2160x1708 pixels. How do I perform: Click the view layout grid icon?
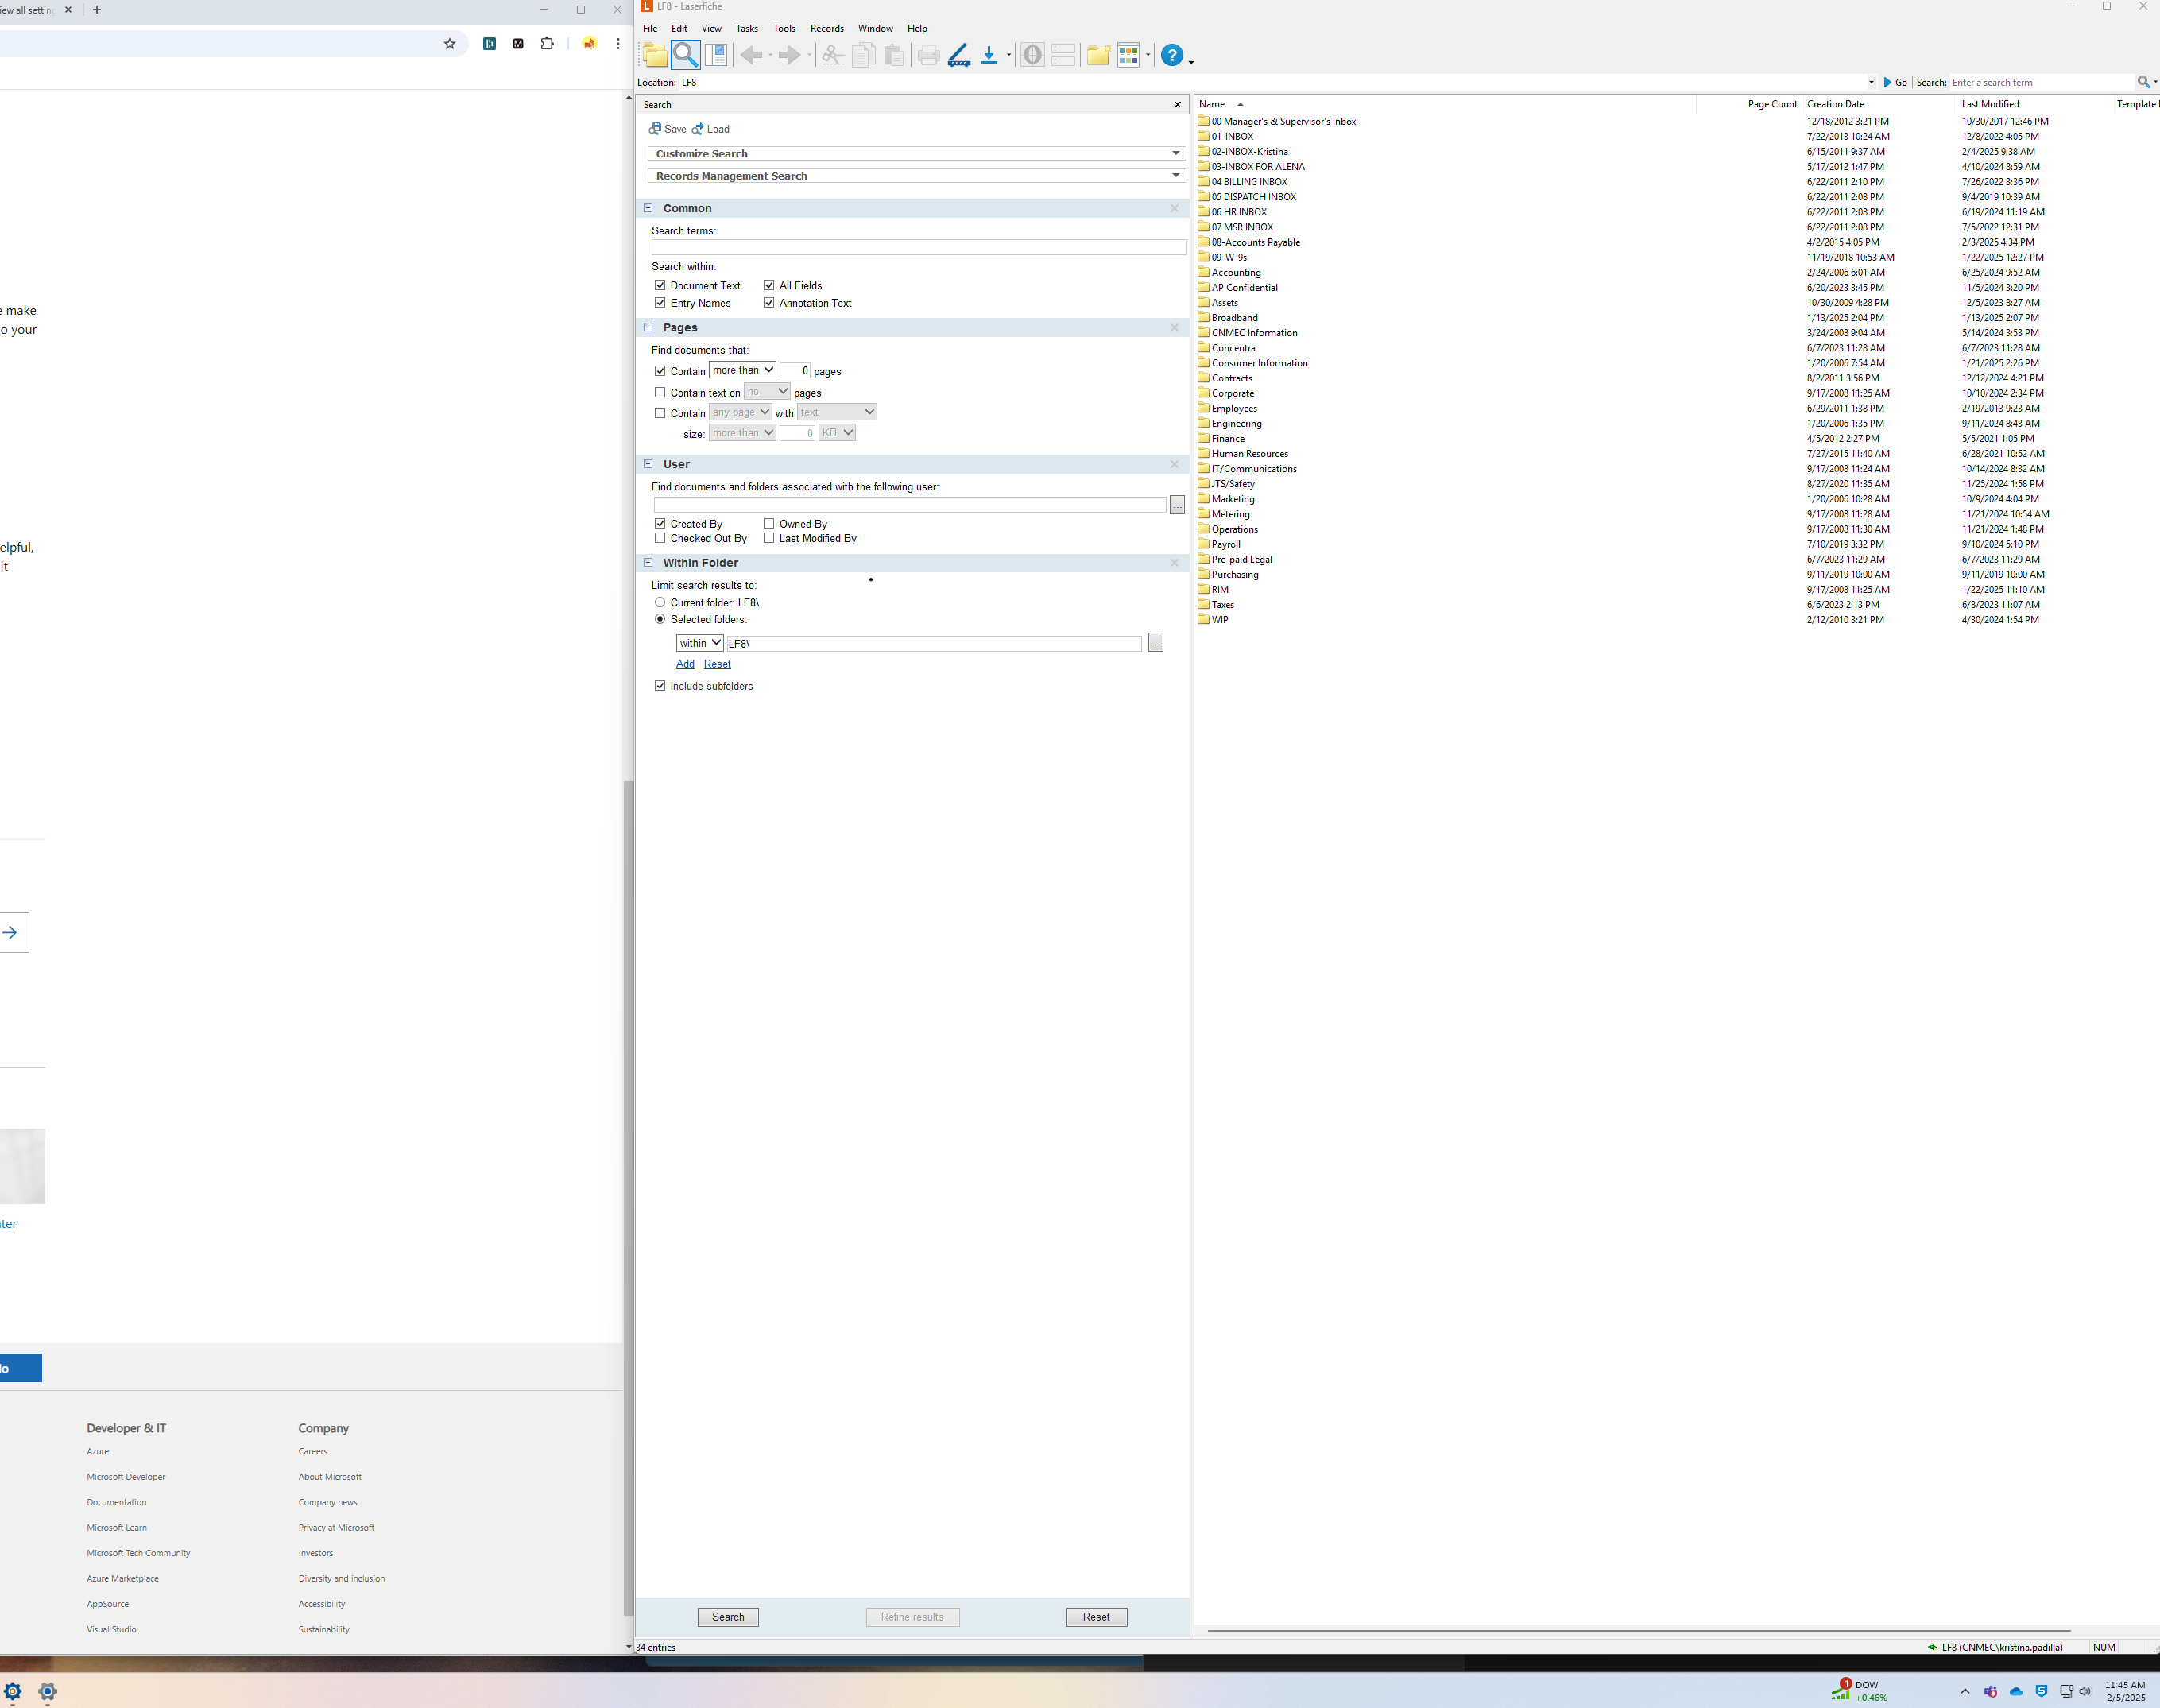click(1128, 55)
